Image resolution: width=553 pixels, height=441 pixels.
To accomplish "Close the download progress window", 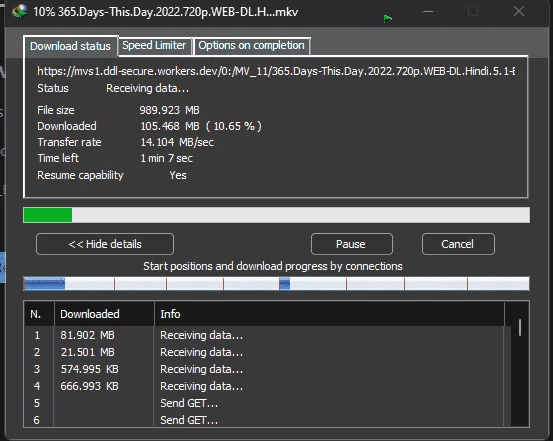I will pos(519,11).
